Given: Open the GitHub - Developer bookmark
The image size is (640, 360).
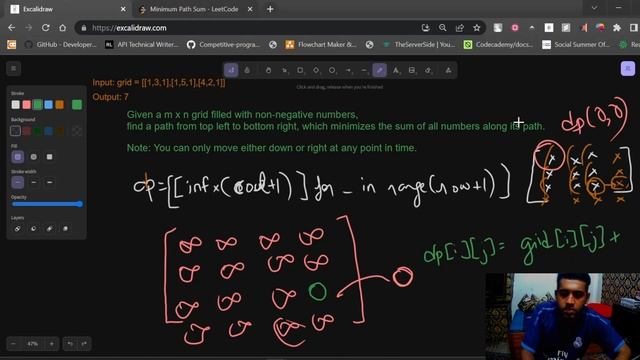Looking at the screenshot, I should (x=60, y=44).
